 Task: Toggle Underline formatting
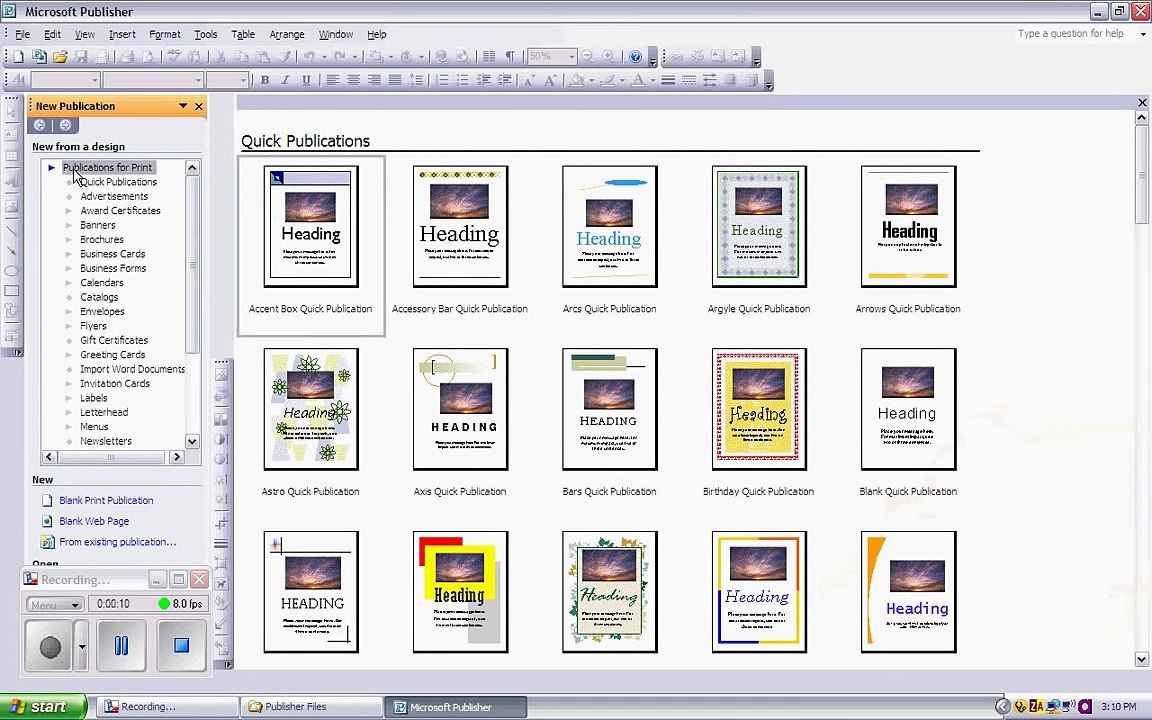[x=306, y=80]
